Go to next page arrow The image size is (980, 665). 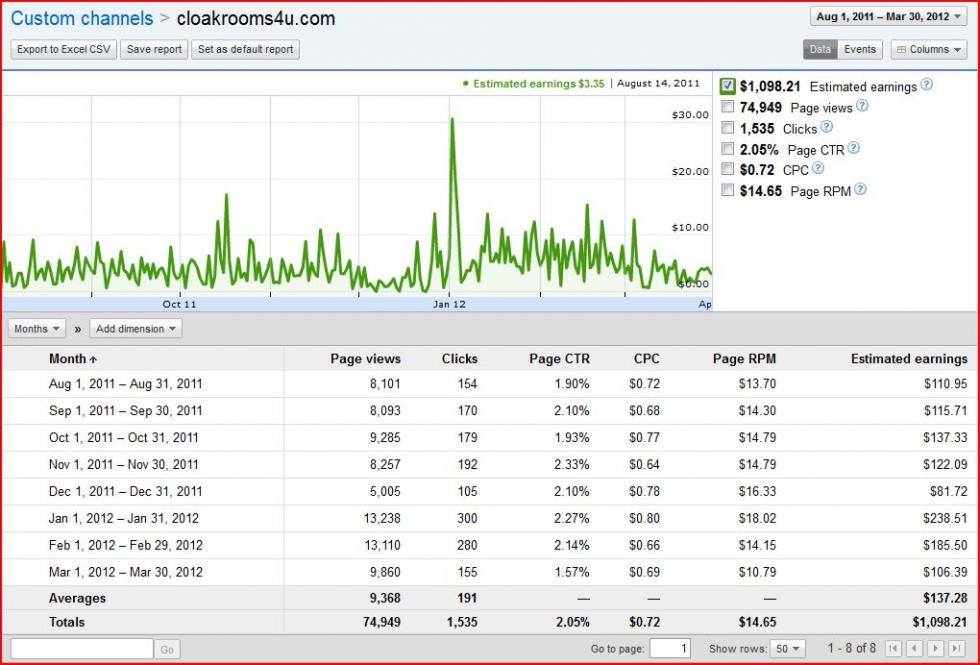pyautogui.click(x=936, y=649)
